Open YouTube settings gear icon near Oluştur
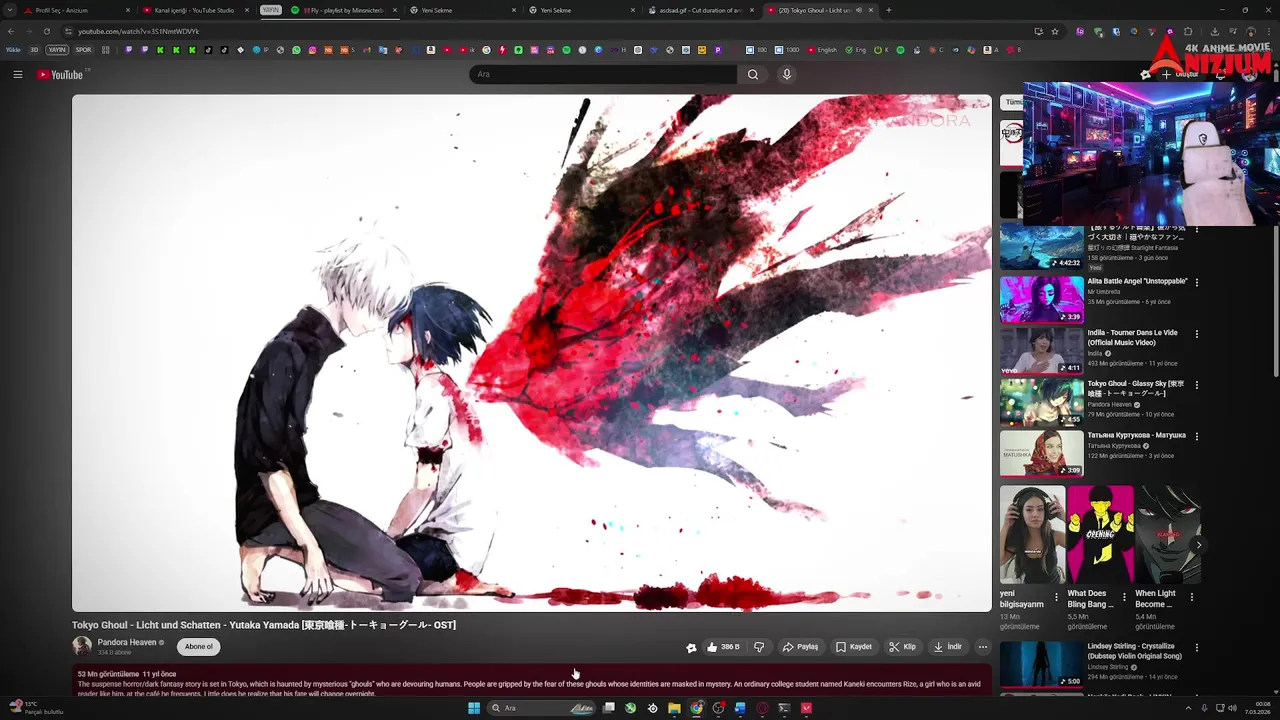 [x=1146, y=74]
